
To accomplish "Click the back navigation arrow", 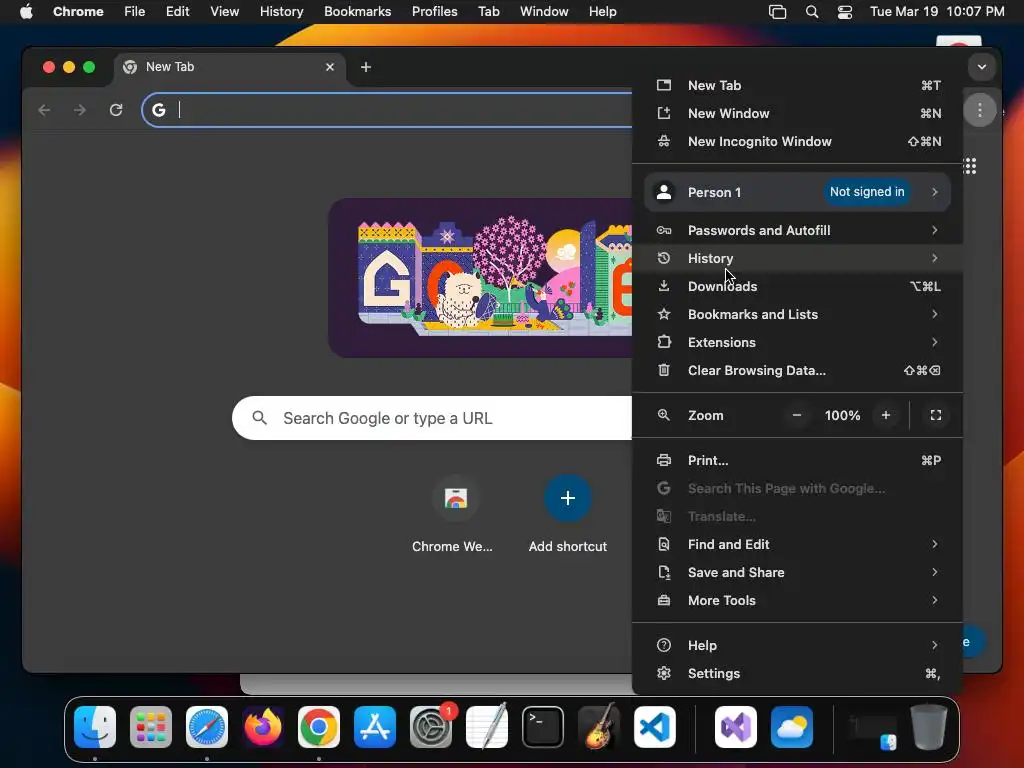I will (44, 110).
